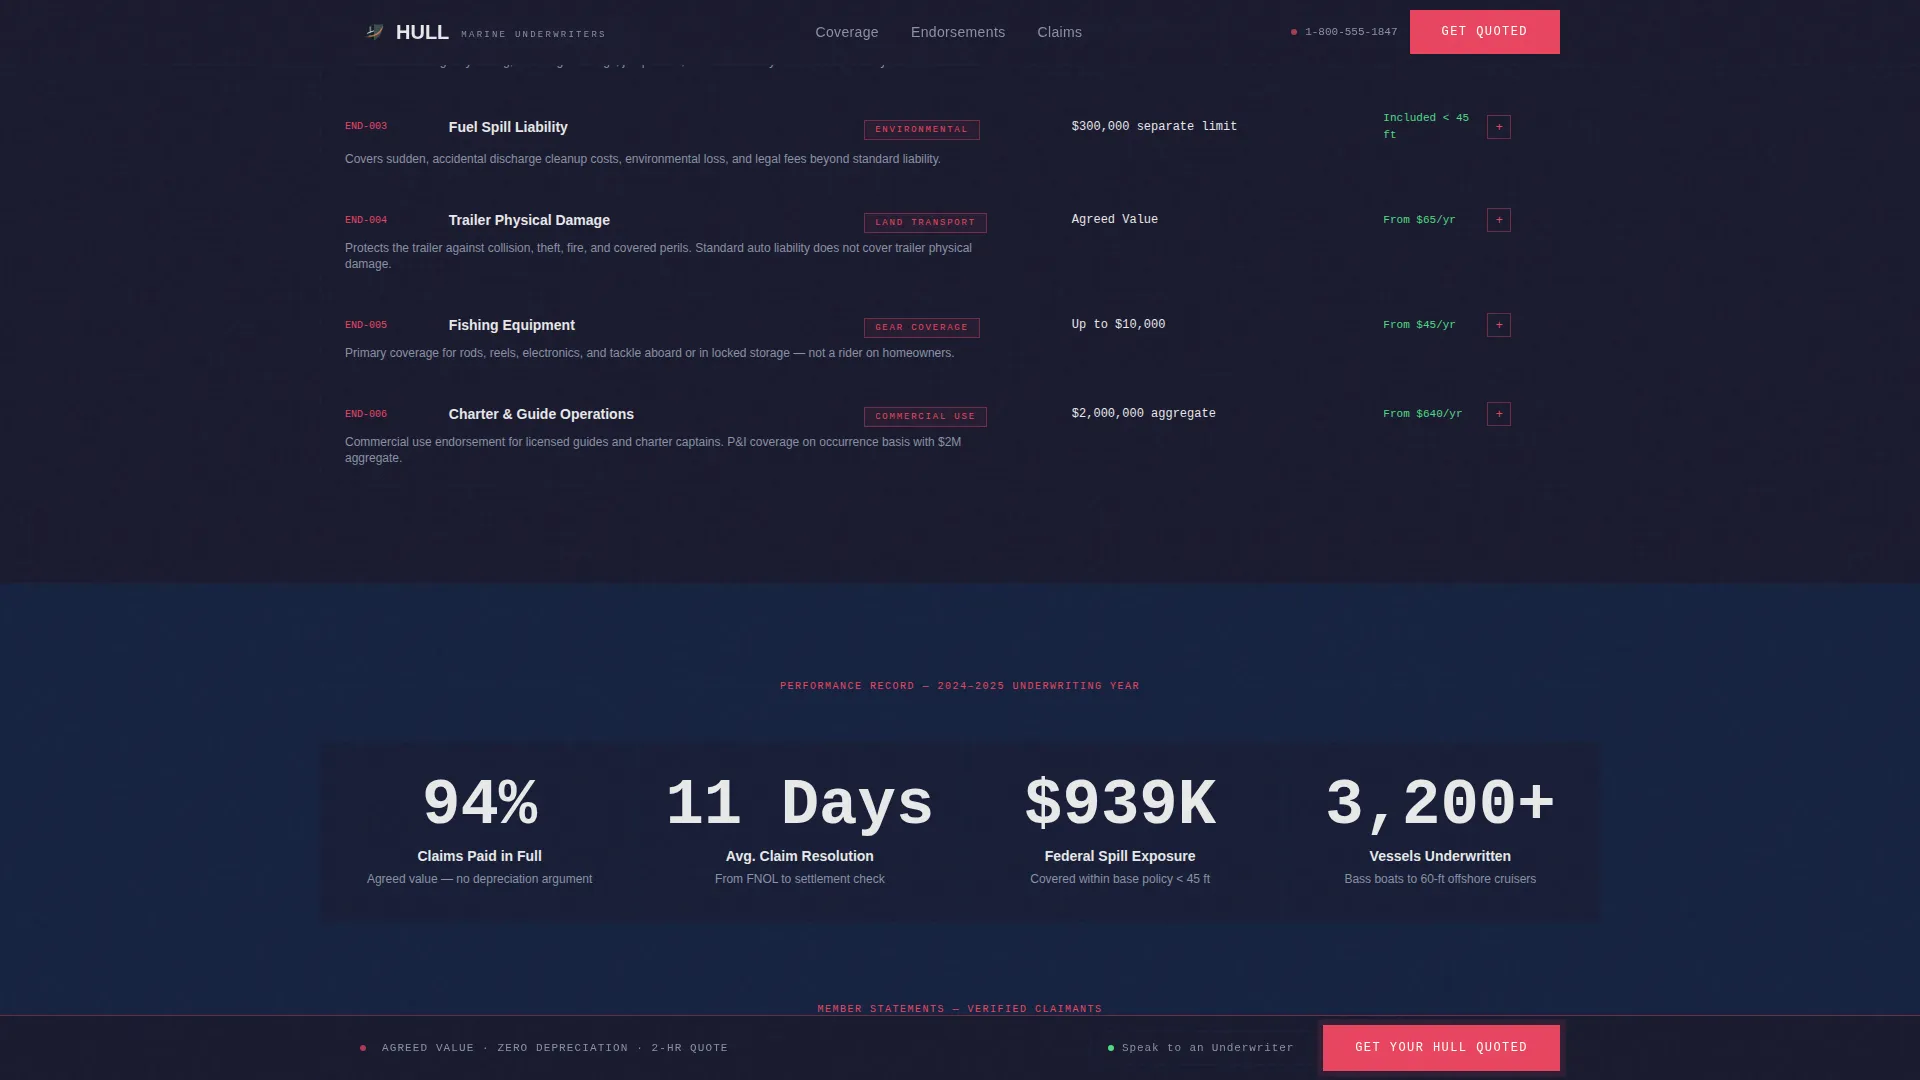This screenshot has width=1920, height=1080.
Task: Click the GET QUOTED header button
Action: click(x=1485, y=32)
